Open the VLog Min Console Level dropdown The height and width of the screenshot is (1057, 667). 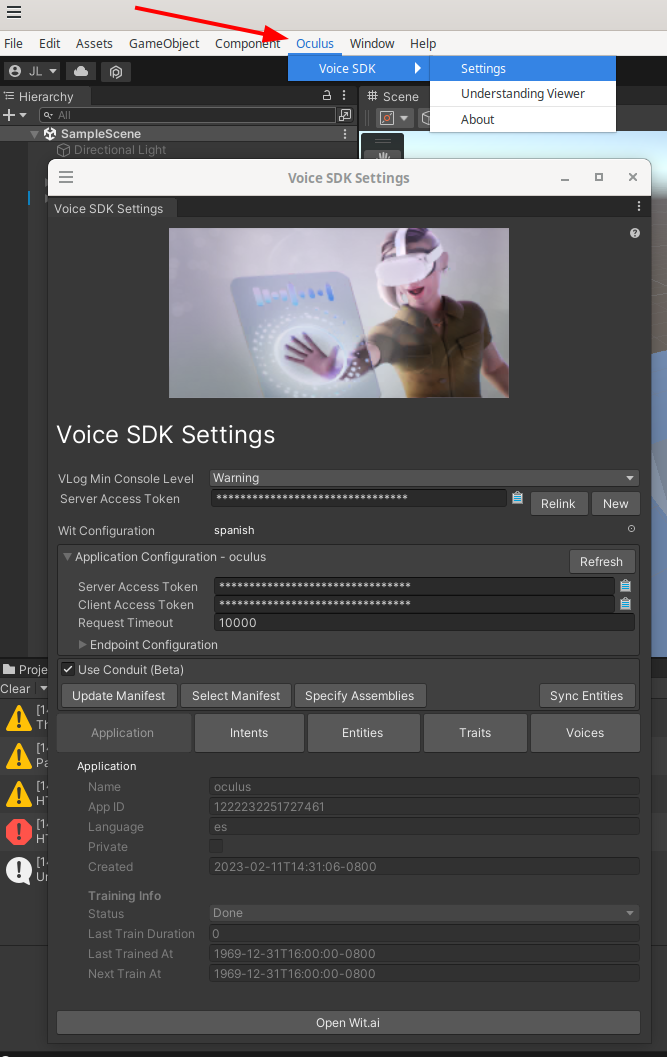[424, 478]
